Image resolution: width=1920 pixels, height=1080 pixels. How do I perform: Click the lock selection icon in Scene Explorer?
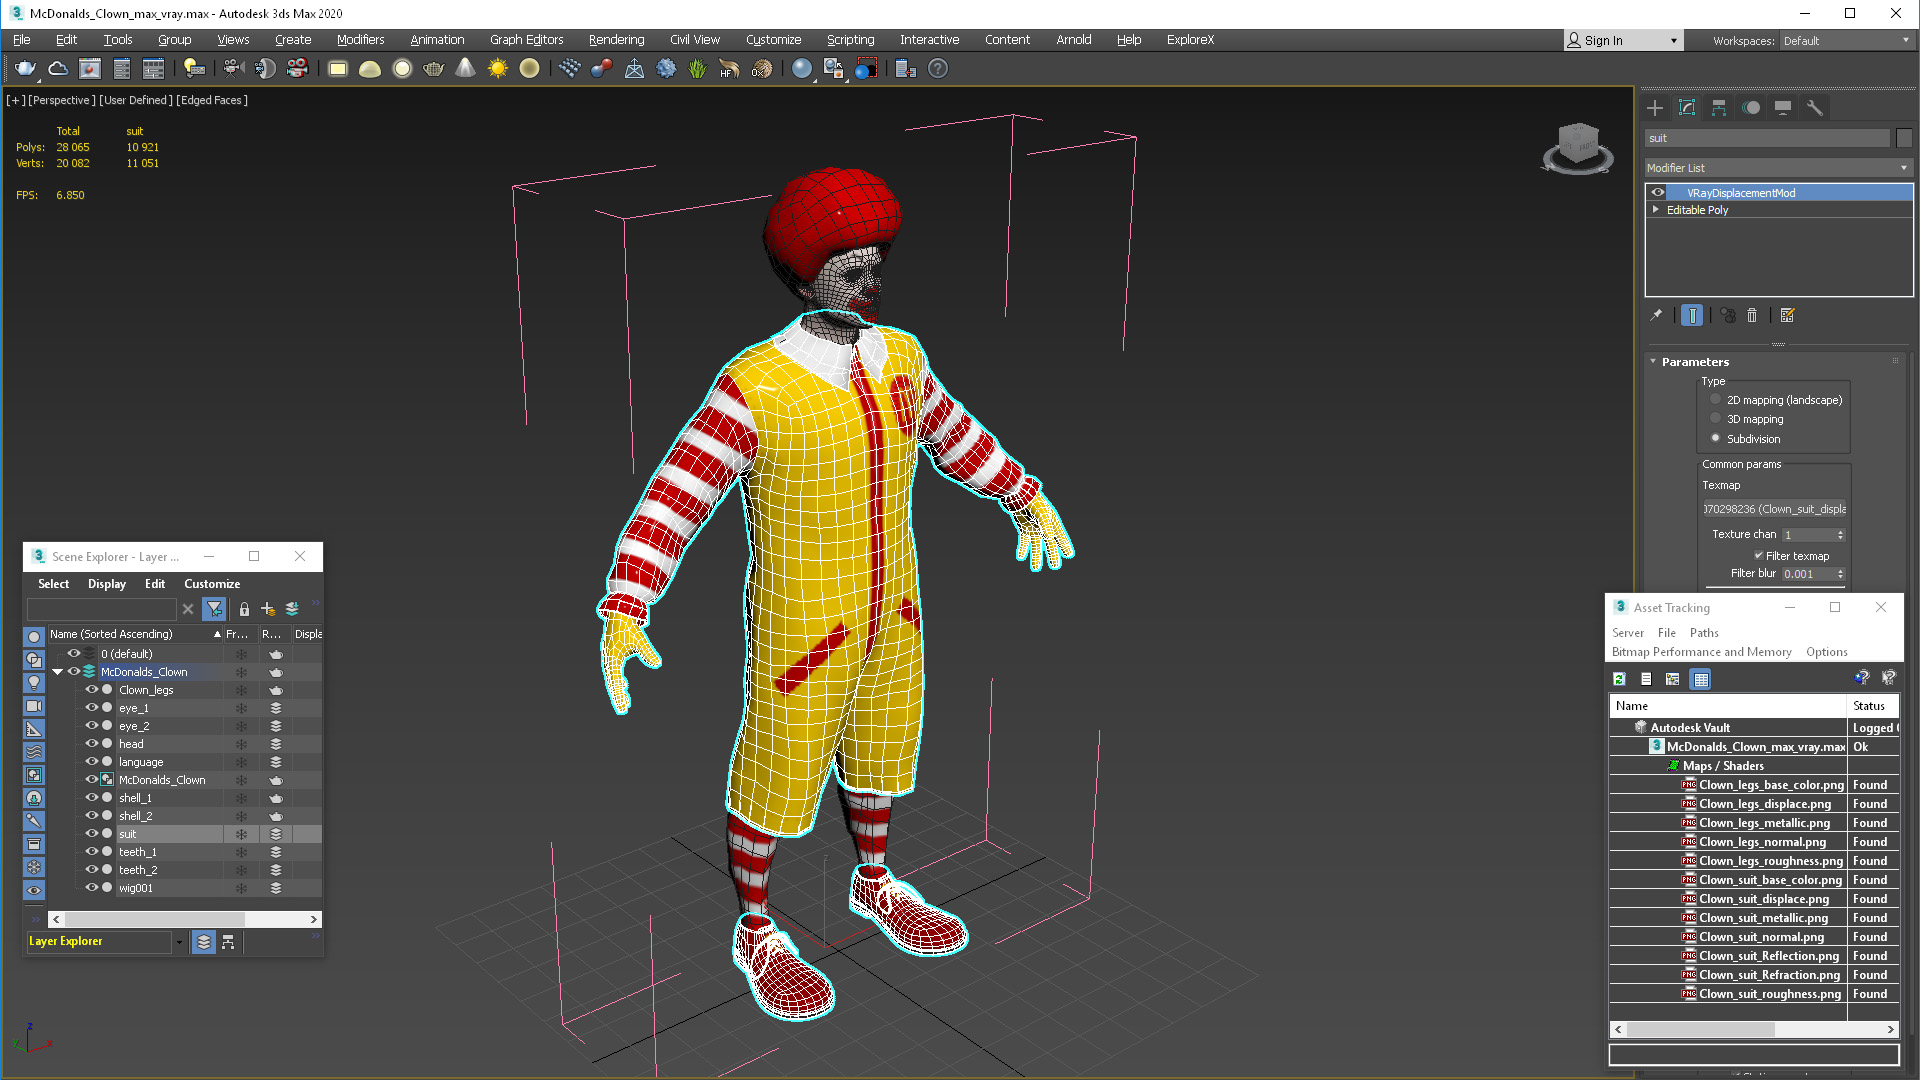(x=244, y=609)
